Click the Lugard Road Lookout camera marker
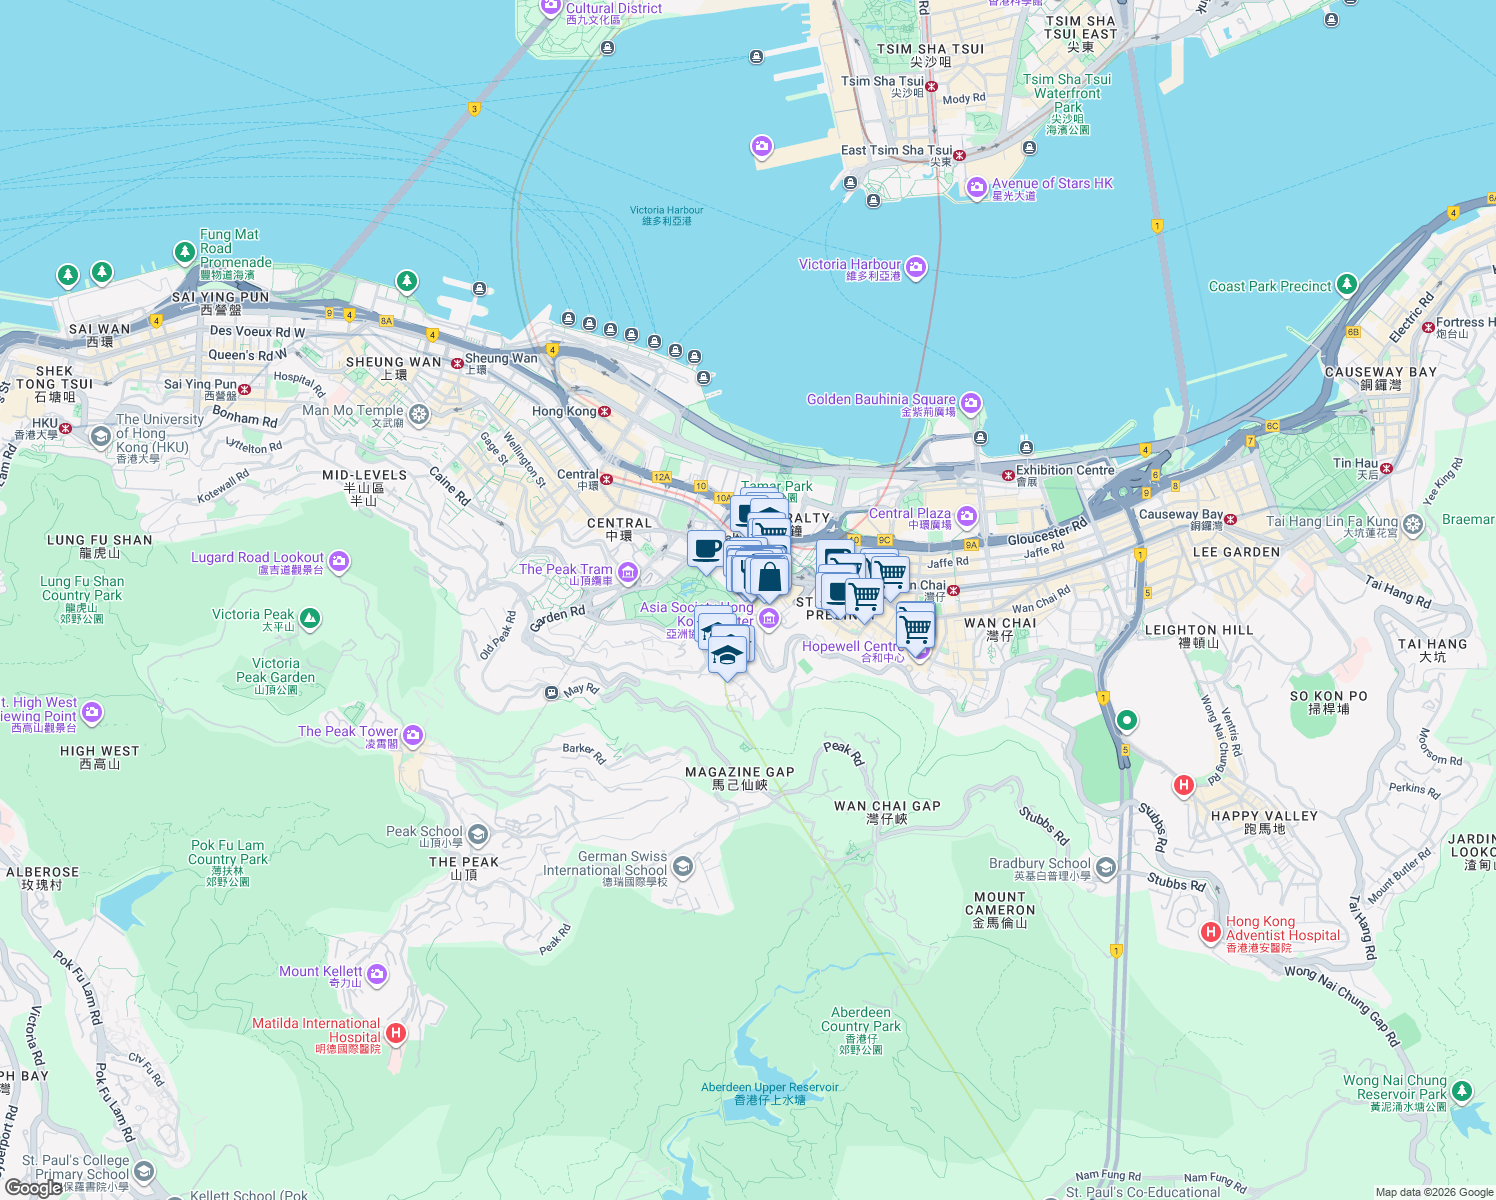Viewport: 1496px width, 1200px height. click(338, 564)
